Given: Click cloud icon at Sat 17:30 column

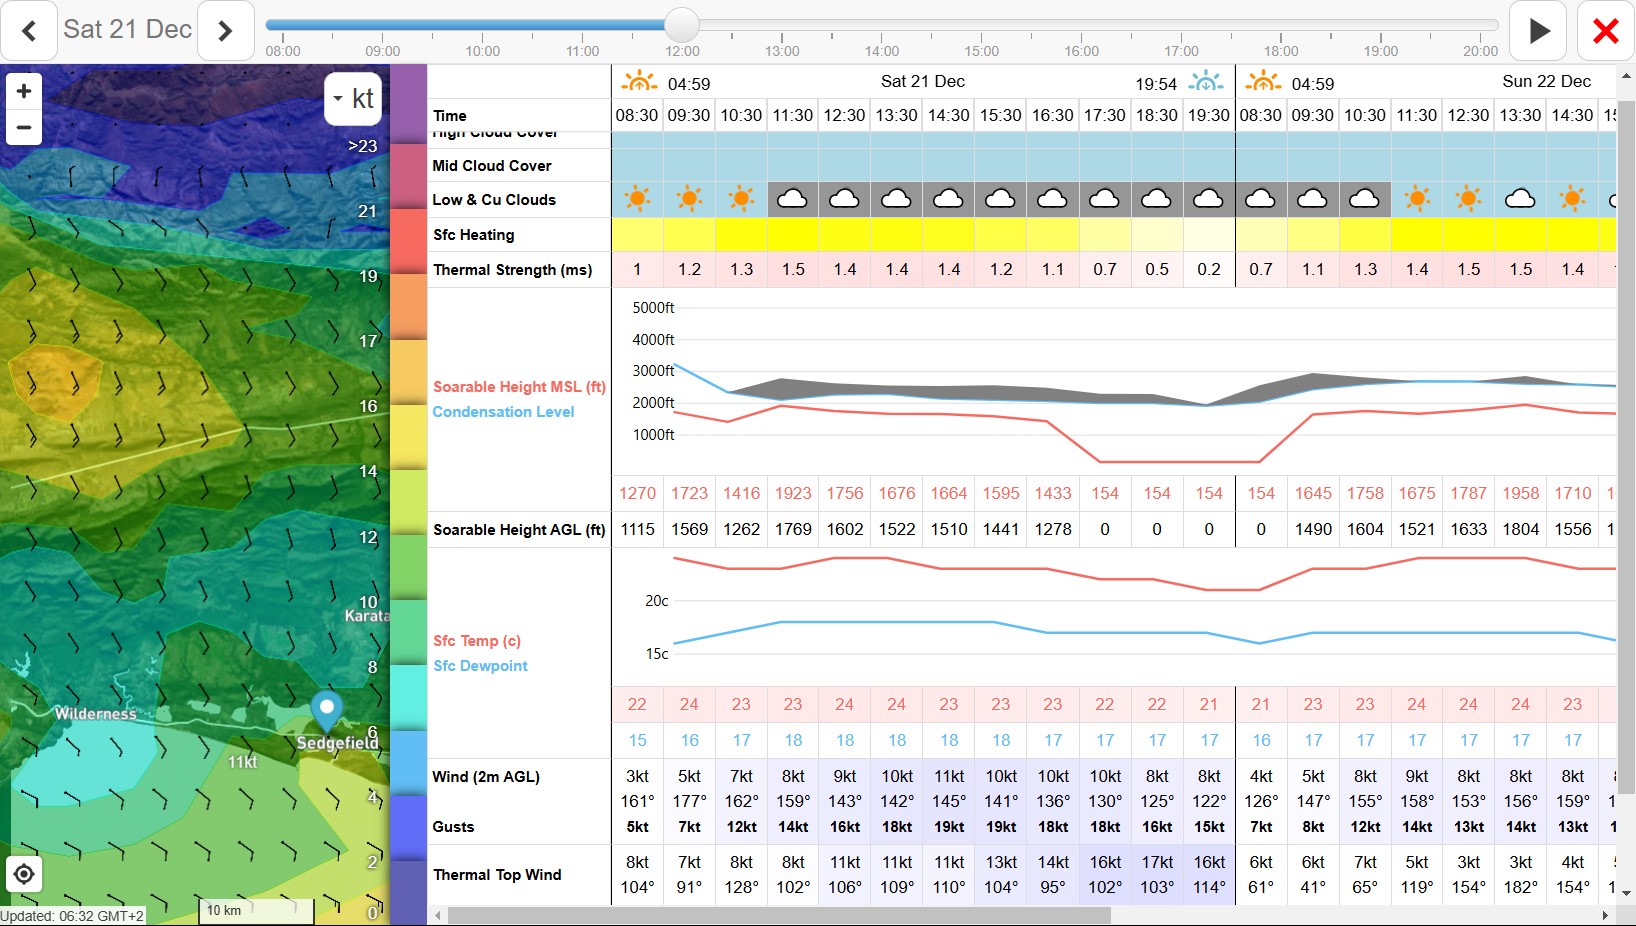Looking at the screenshot, I should pos(1105,199).
